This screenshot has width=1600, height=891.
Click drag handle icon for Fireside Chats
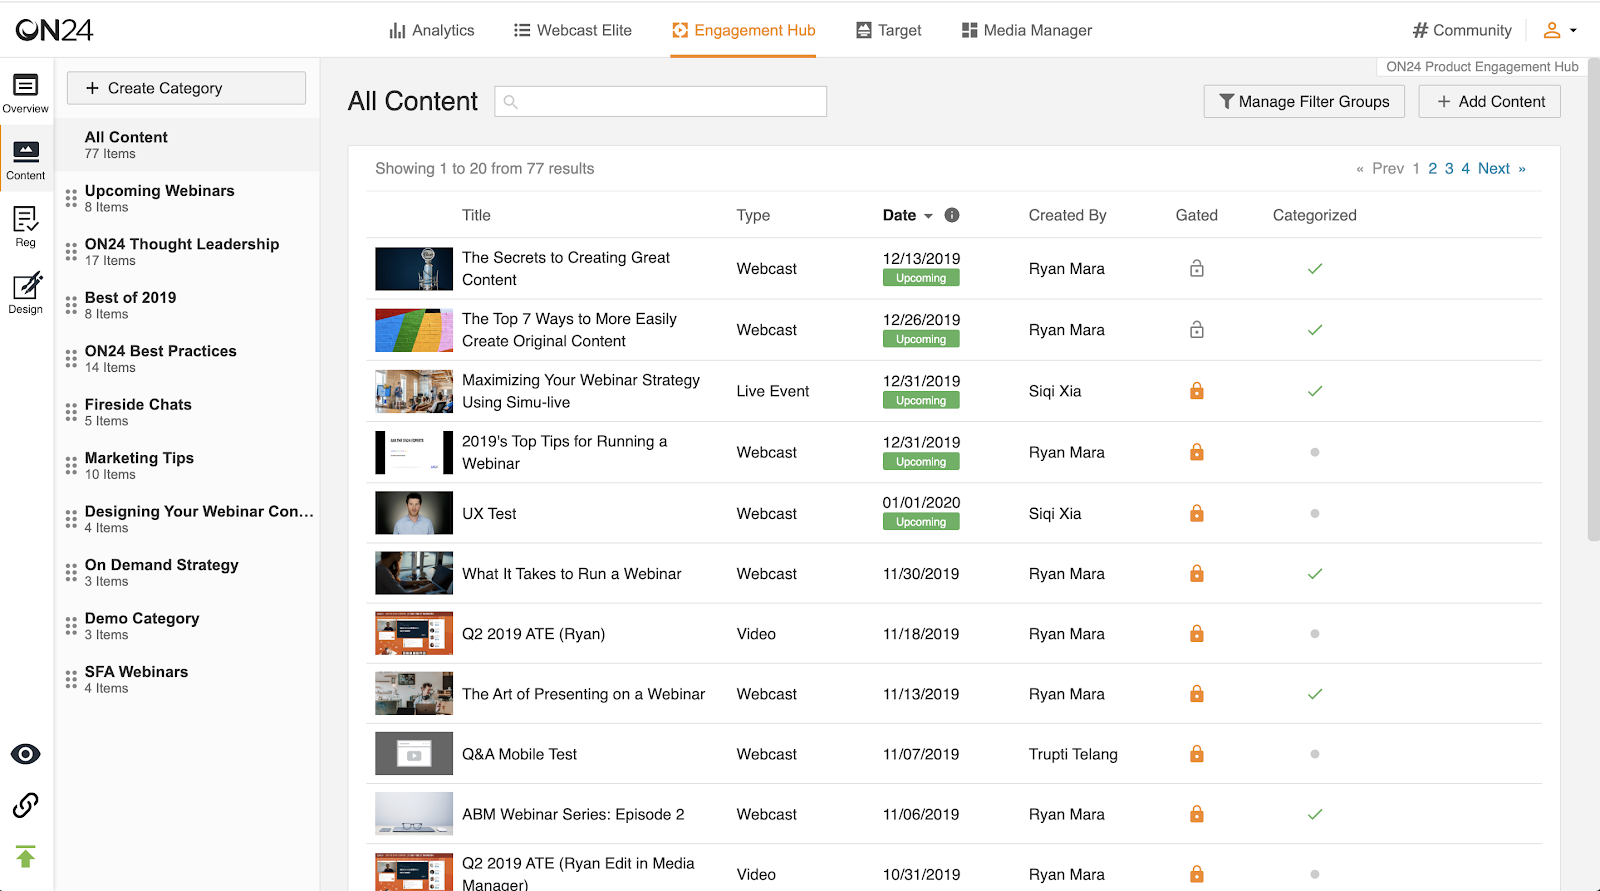coord(71,412)
